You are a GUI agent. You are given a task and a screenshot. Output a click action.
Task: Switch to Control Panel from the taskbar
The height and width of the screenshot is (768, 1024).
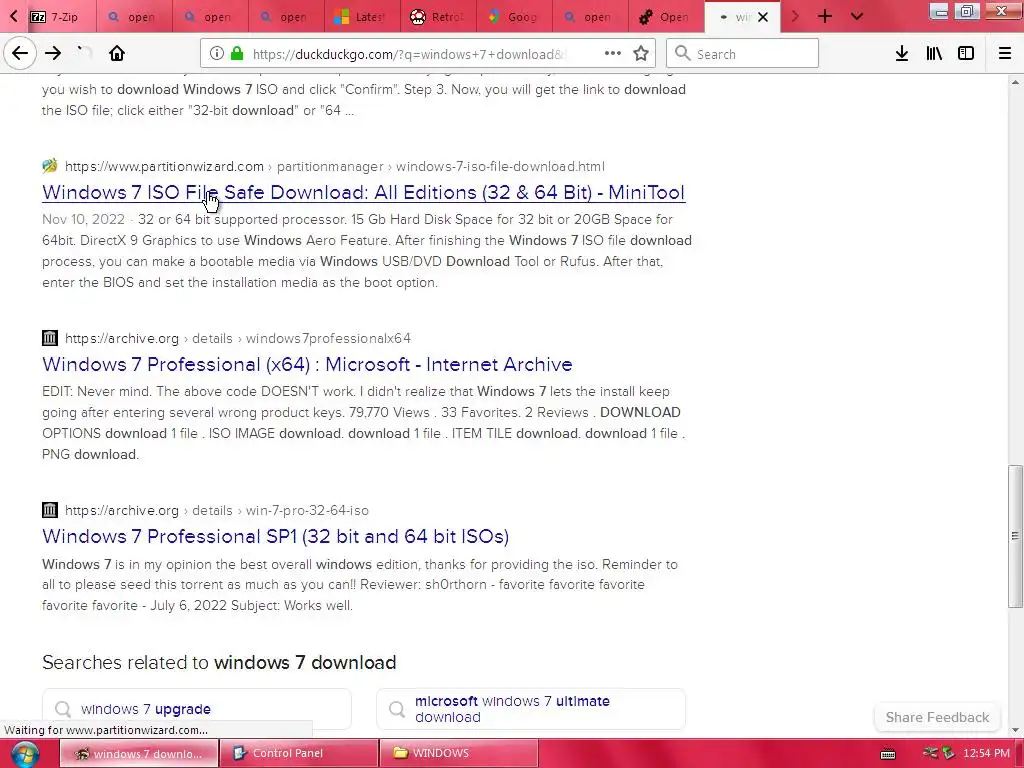[x=299, y=753]
